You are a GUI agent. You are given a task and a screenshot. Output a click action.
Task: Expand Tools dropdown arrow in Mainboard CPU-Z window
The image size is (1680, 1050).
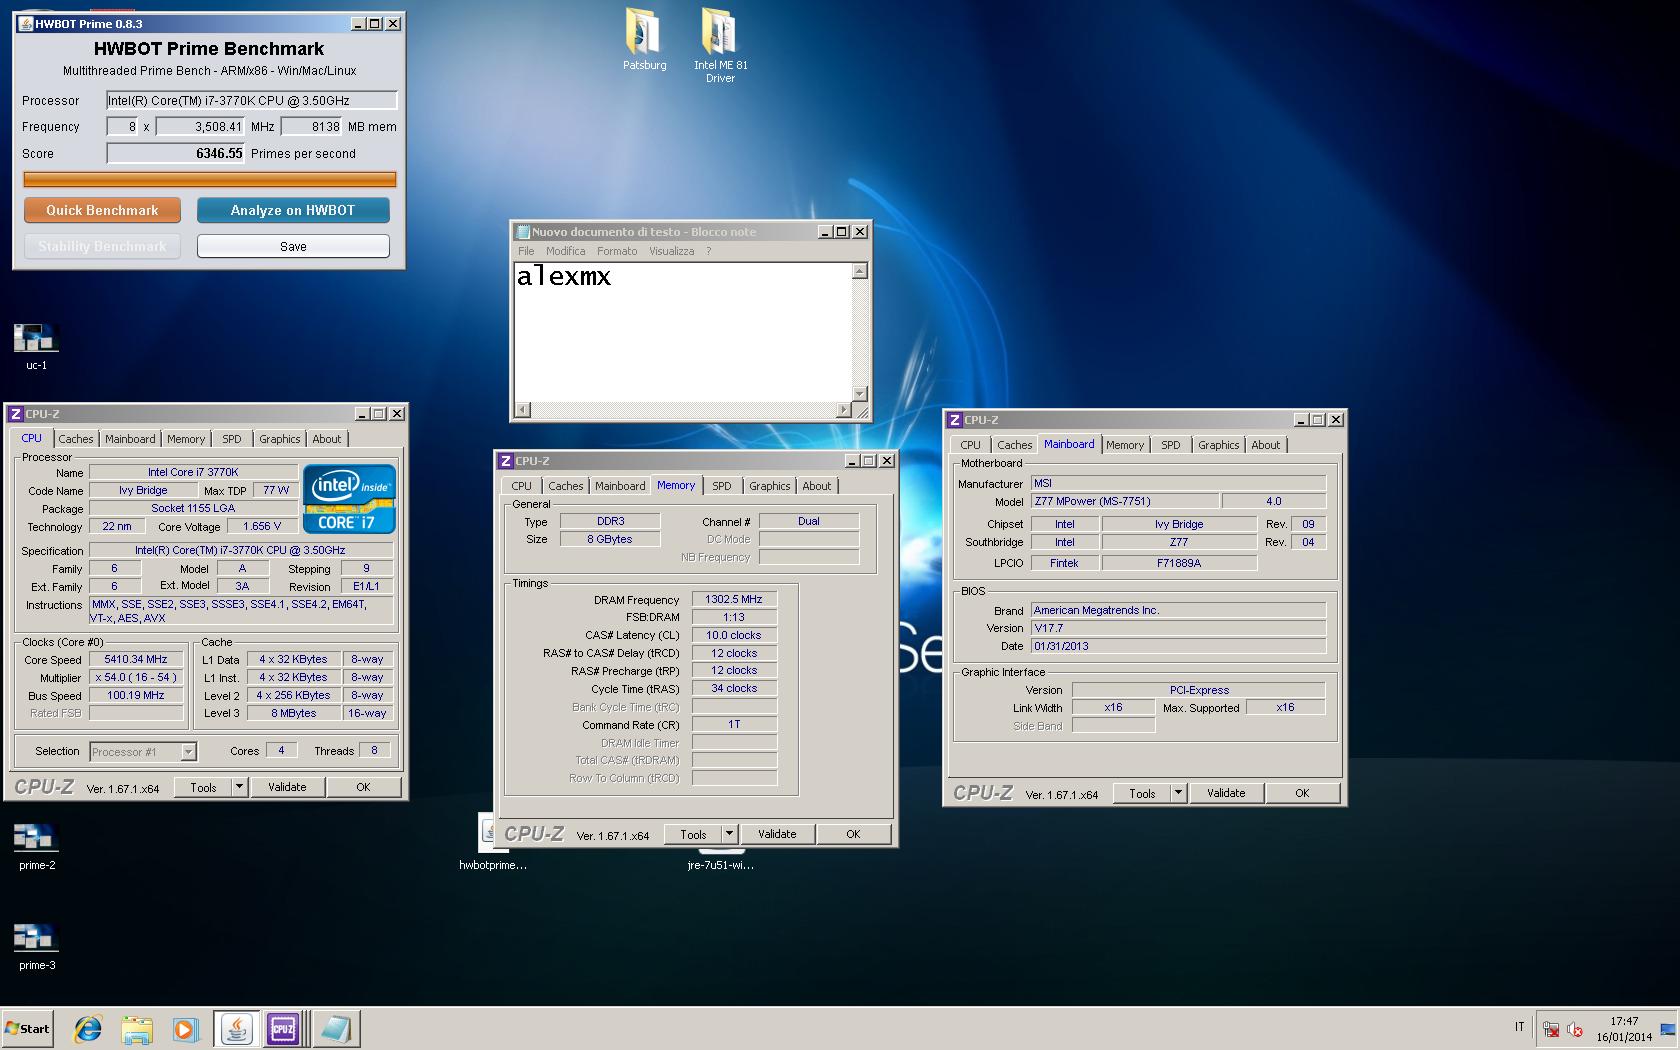pos(1178,793)
